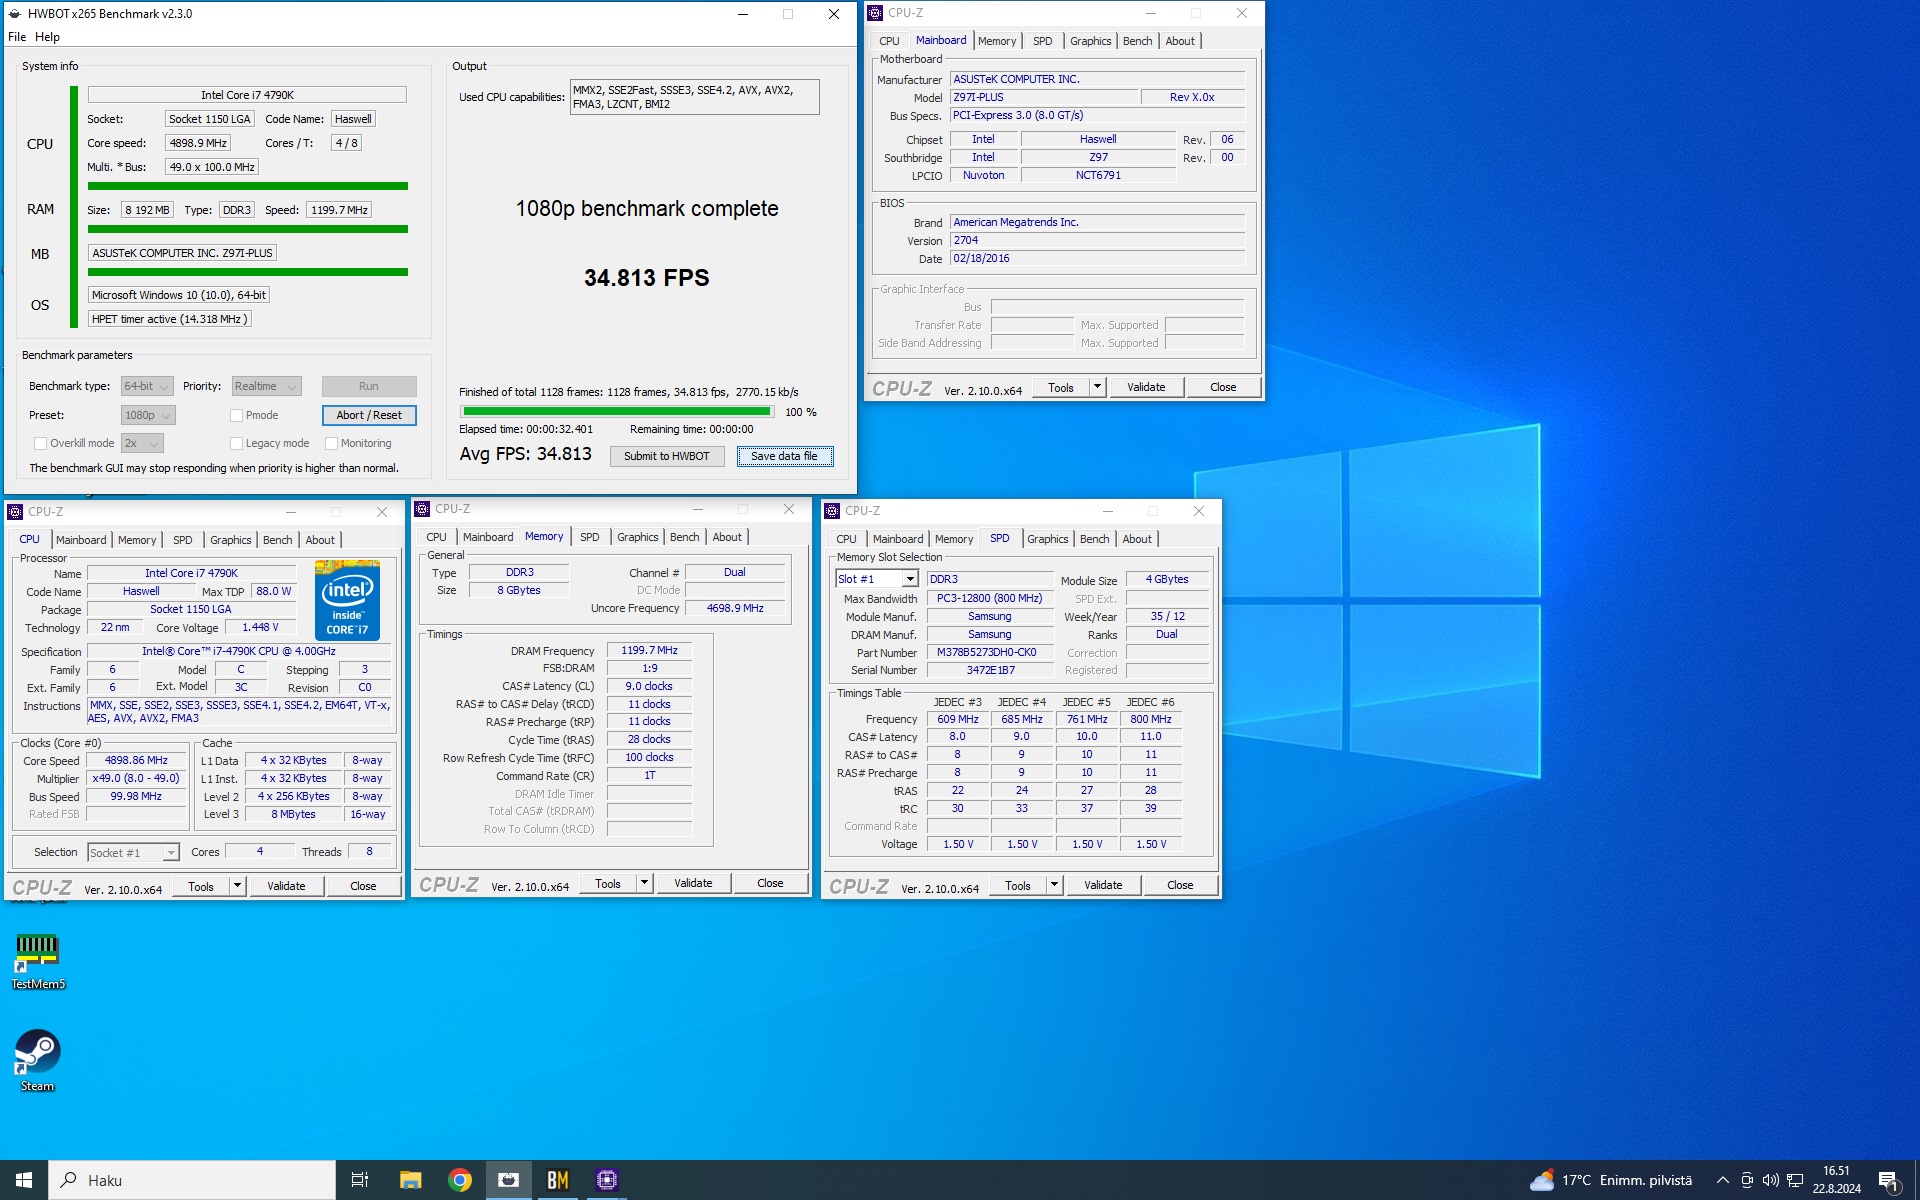The height and width of the screenshot is (1200, 1920).
Task: Click CPU-Z Memory window title icon
Action: [x=422, y=509]
